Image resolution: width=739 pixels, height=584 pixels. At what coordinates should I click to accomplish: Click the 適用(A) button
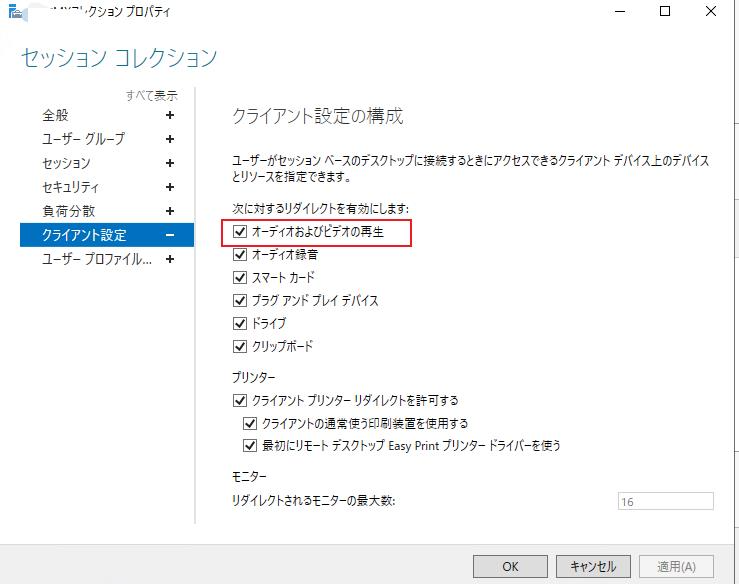pos(676,566)
